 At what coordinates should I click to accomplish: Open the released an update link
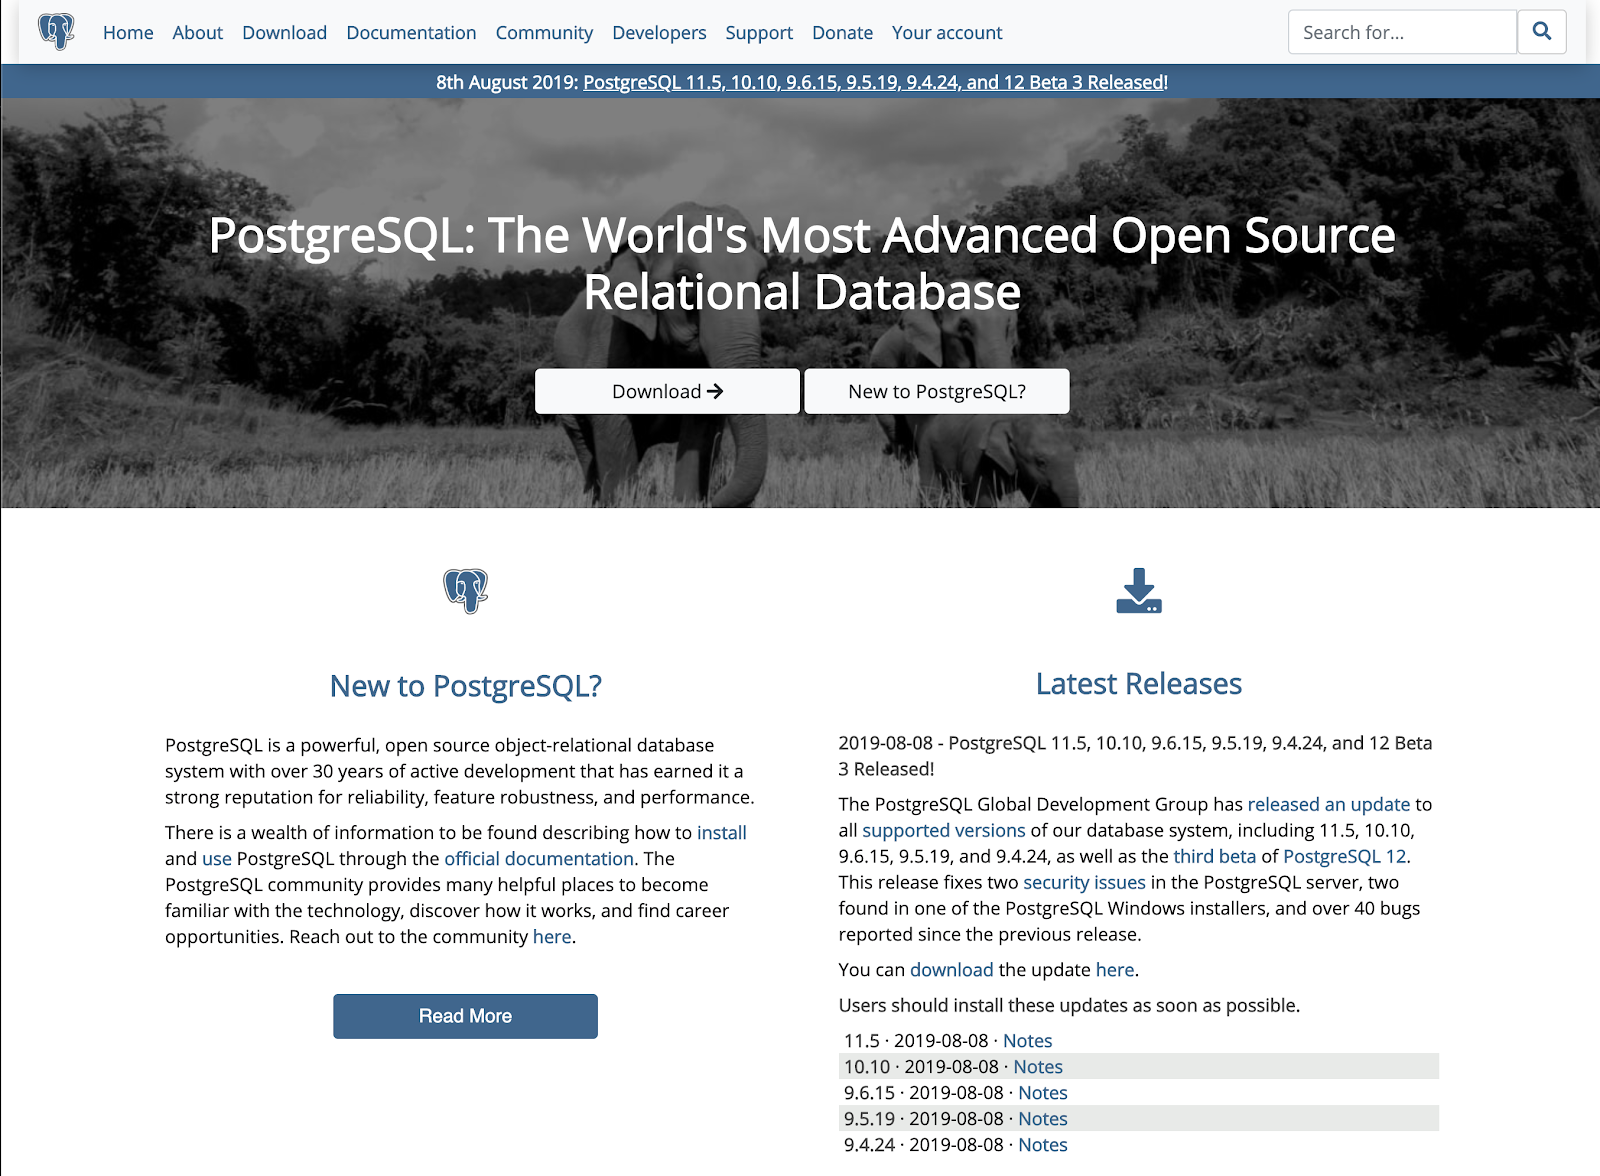[x=1329, y=804]
